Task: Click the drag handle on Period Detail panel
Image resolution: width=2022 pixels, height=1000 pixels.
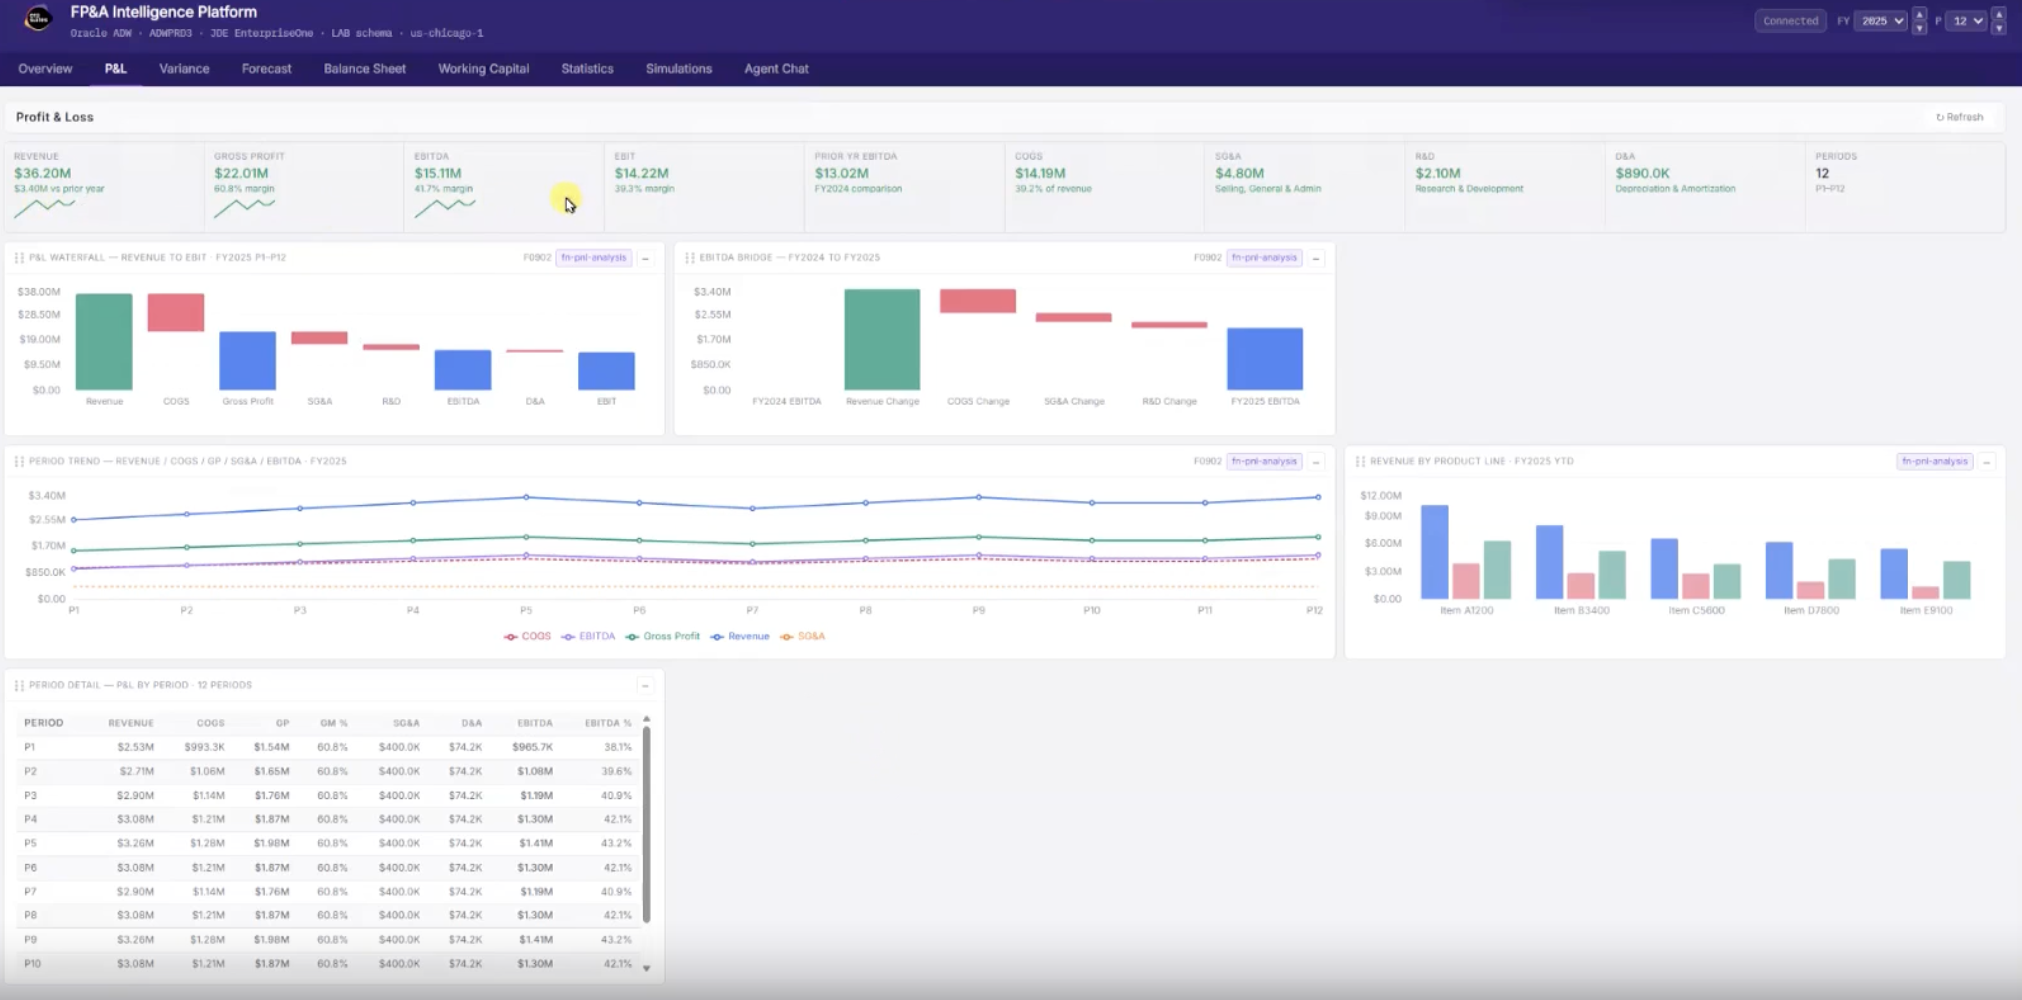Action: tap(19, 686)
